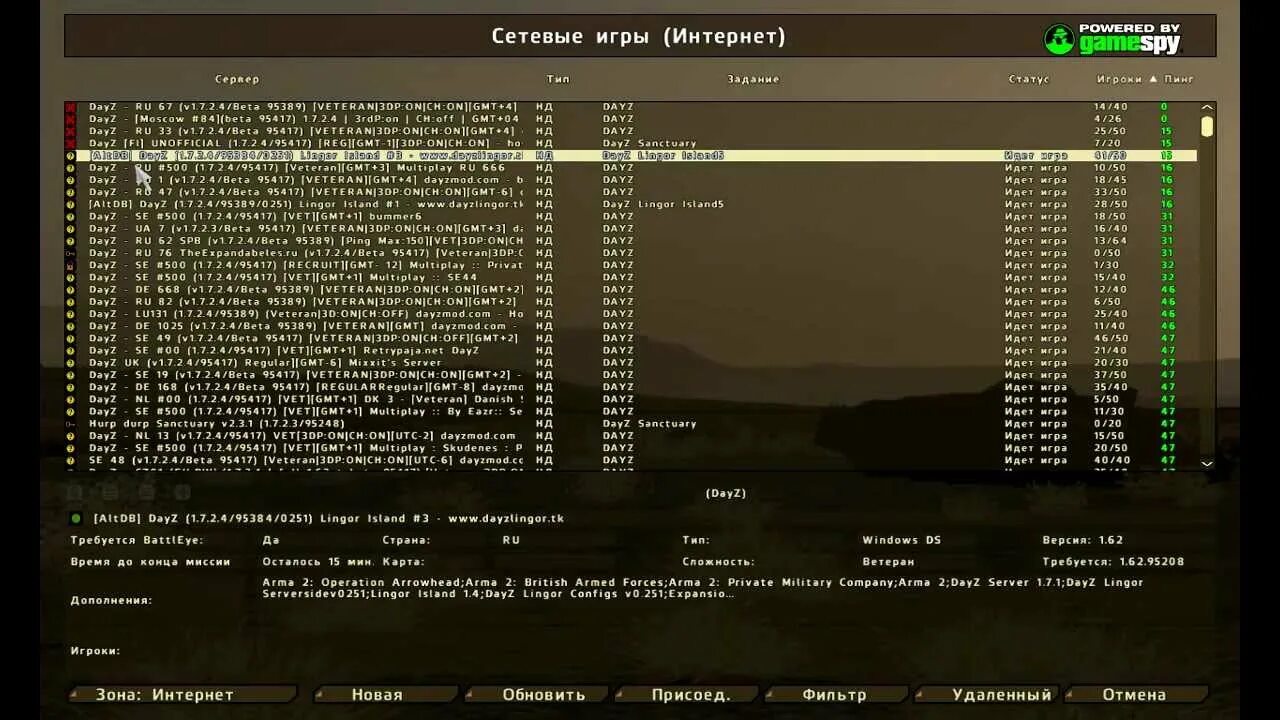Click the yellow status icon beside DayZ - DE 668
The height and width of the screenshot is (720, 1280).
pyautogui.click(x=71, y=289)
